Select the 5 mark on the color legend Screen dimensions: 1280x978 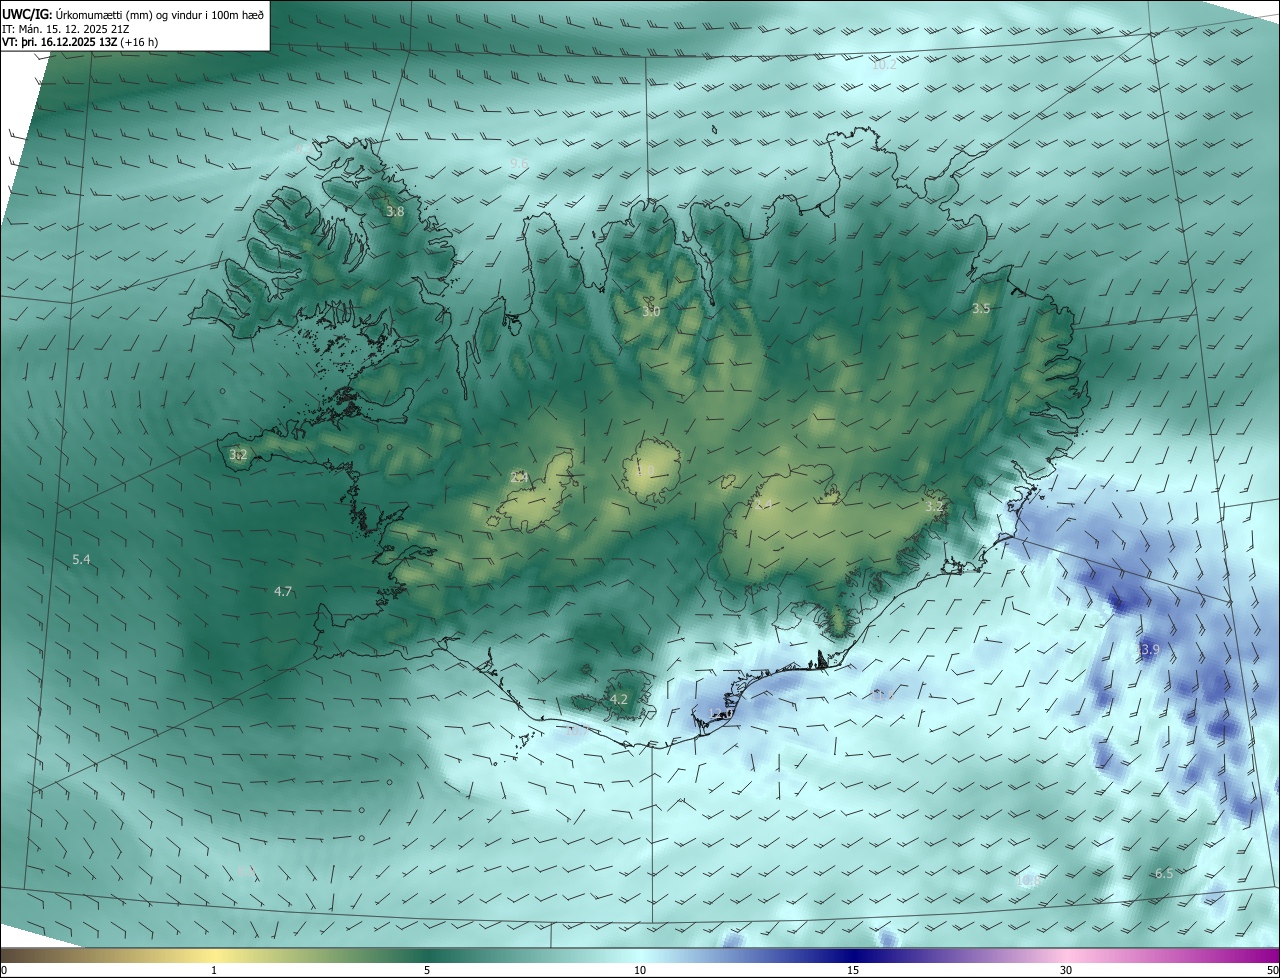[x=427, y=970]
